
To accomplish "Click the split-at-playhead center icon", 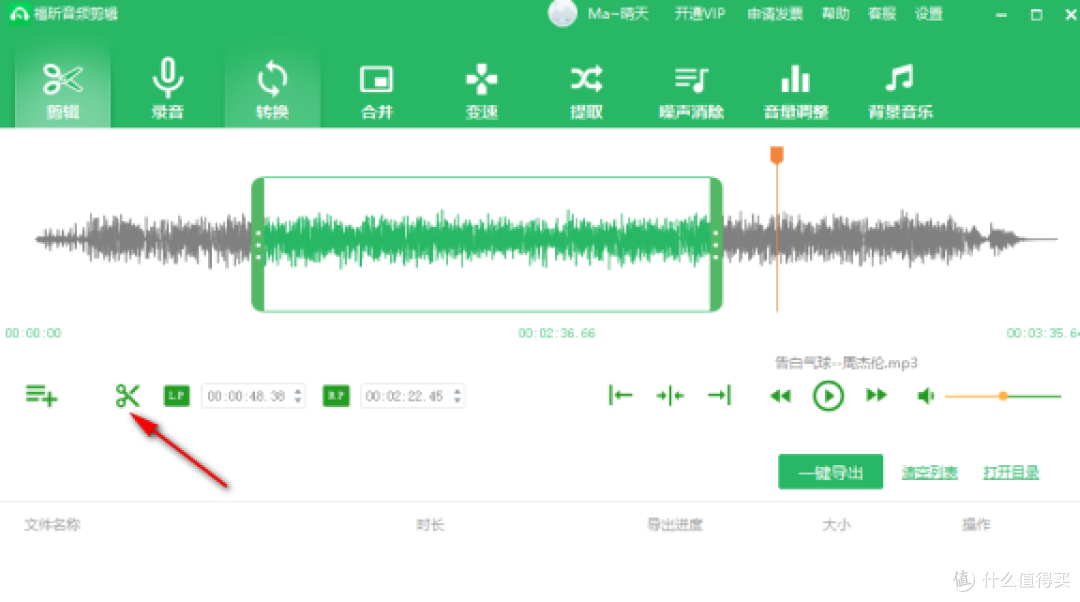I will click(x=669, y=395).
